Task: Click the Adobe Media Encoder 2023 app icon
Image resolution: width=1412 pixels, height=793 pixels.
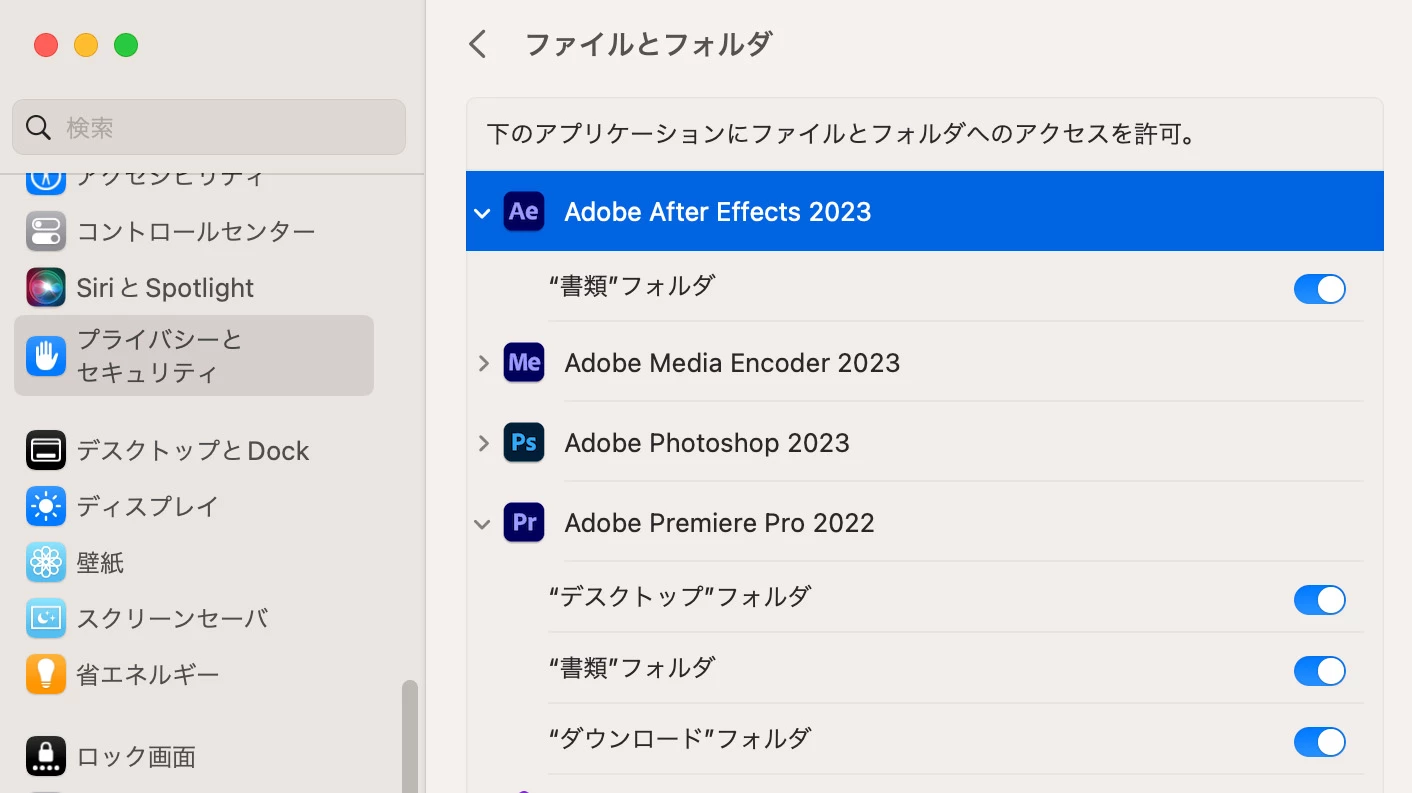Action: [x=524, y=362]
